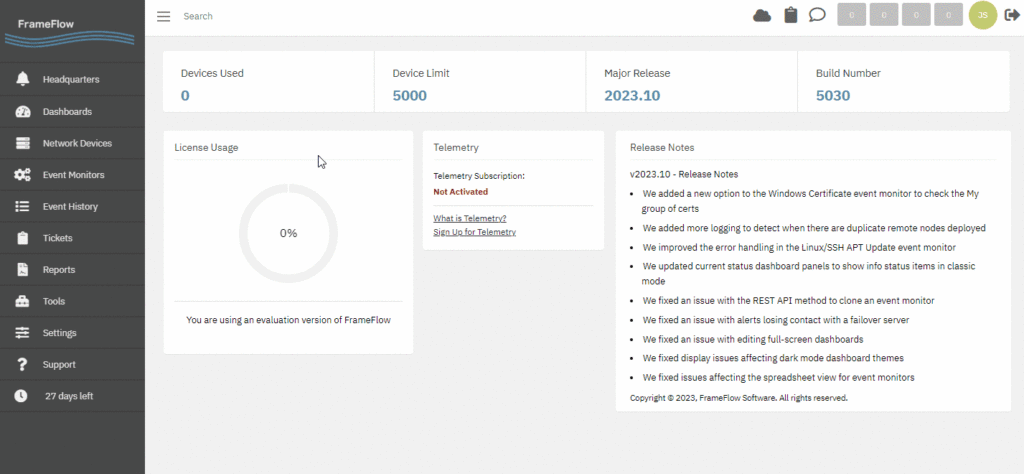Select Event Monitors in sidebar

pyautogui.click(x=74, y=175)
